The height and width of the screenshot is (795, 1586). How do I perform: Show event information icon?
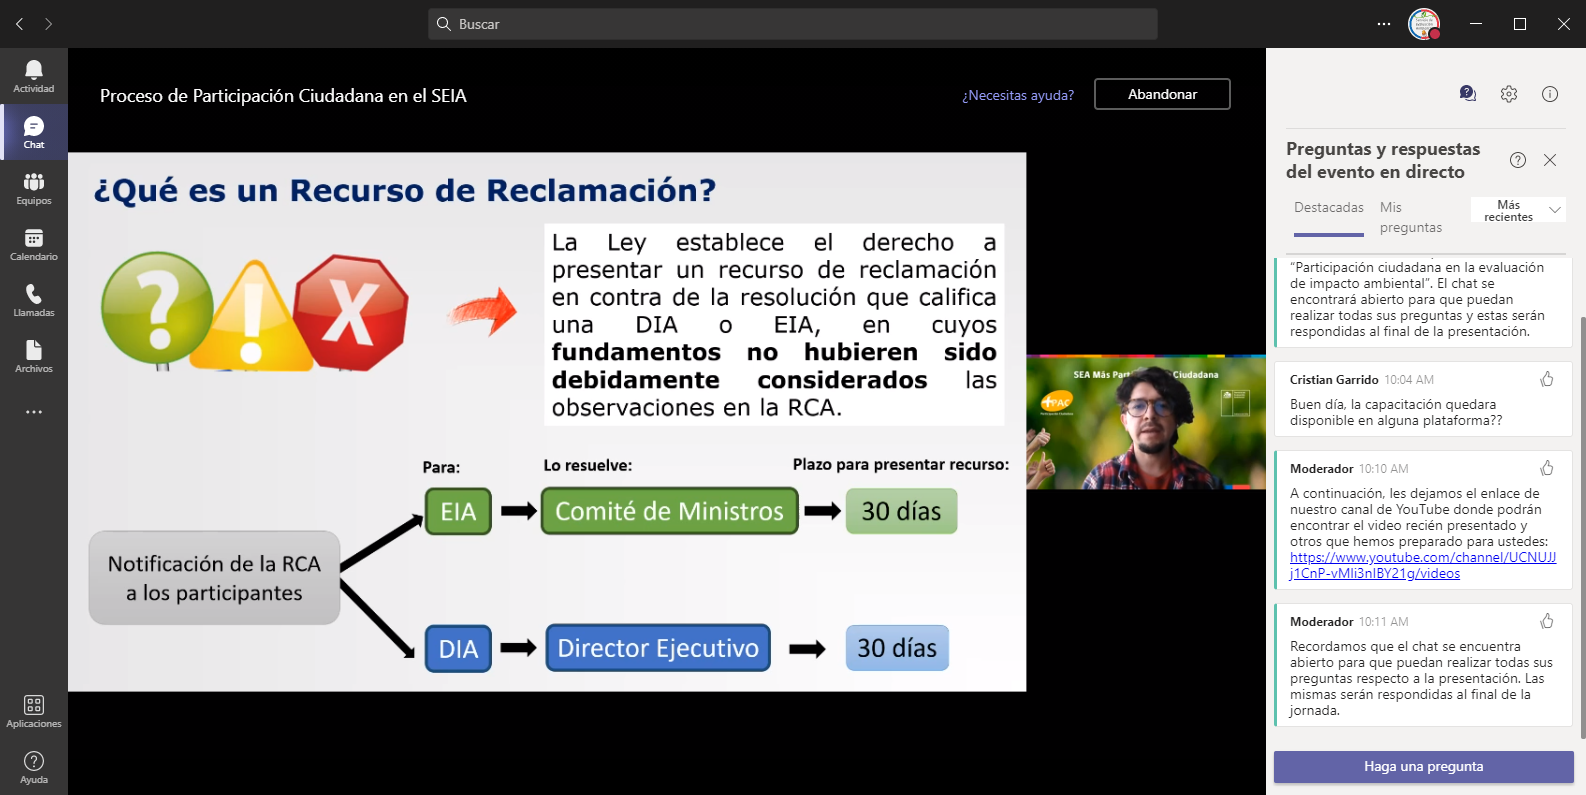1550,94
